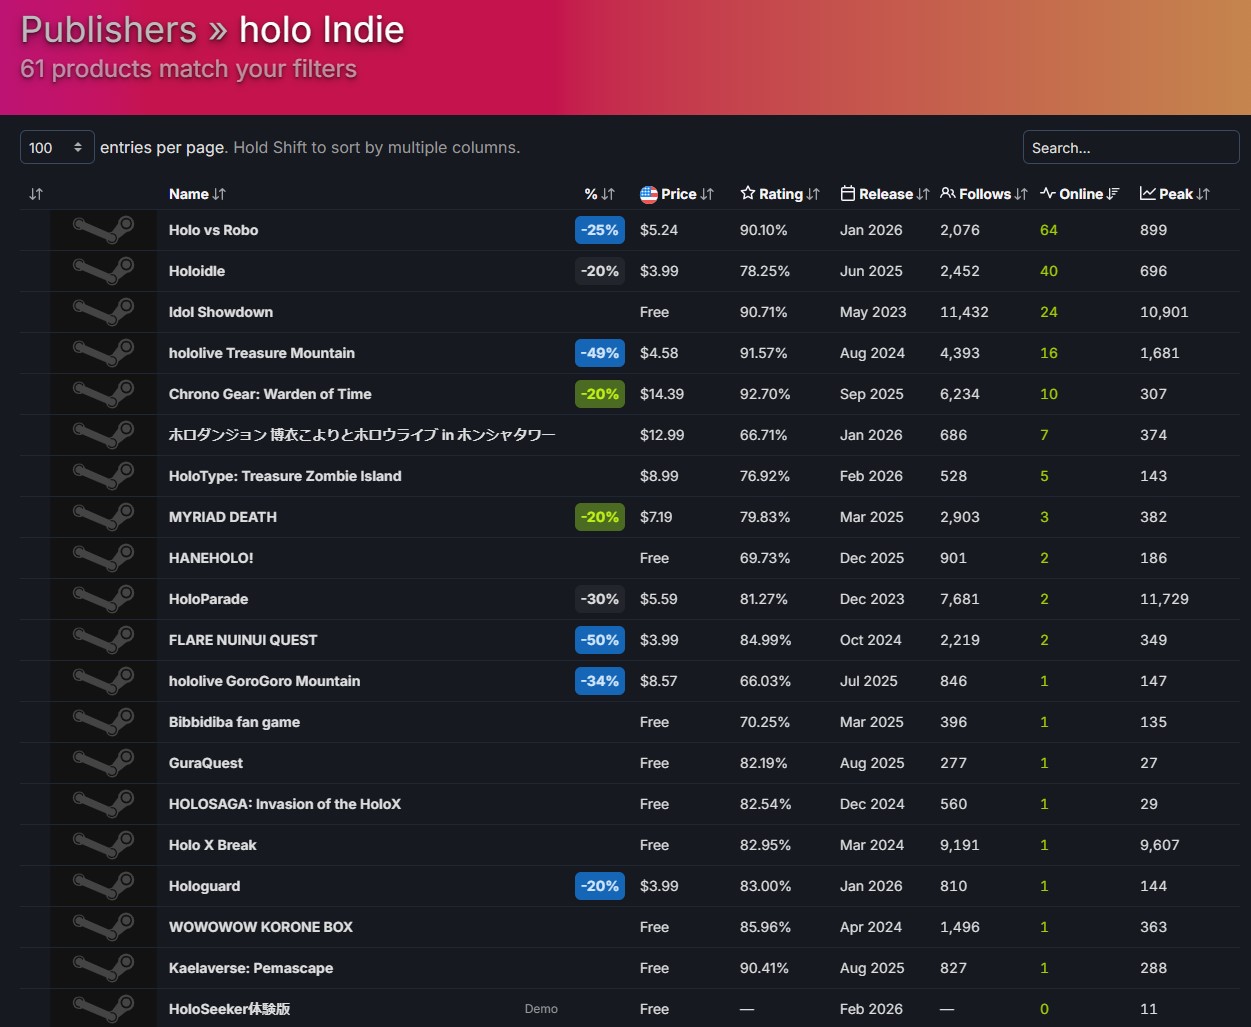
Task: Select May 2023 release date cell
Action: [x=873, y=312]
